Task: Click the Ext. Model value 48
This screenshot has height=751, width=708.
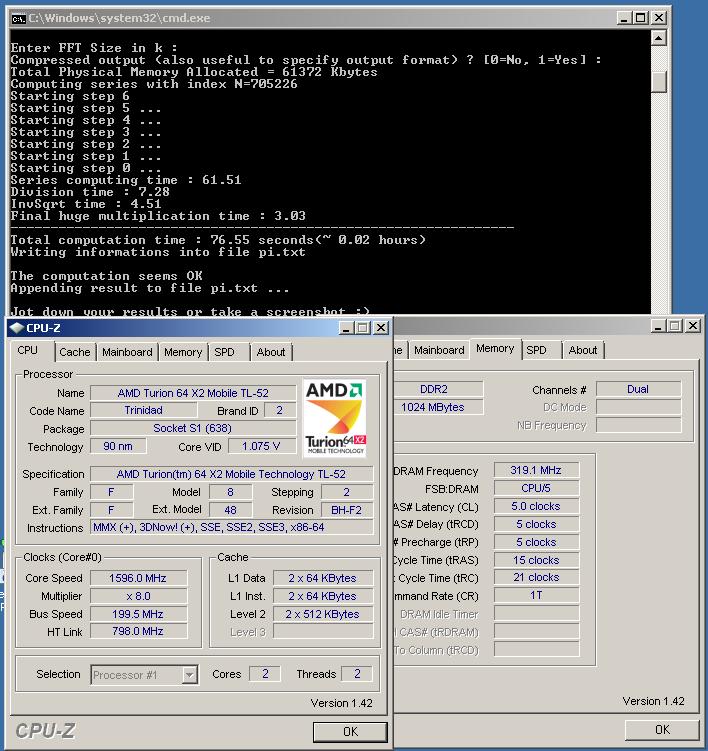Action: pyautogui.click(x=230, y=510)
